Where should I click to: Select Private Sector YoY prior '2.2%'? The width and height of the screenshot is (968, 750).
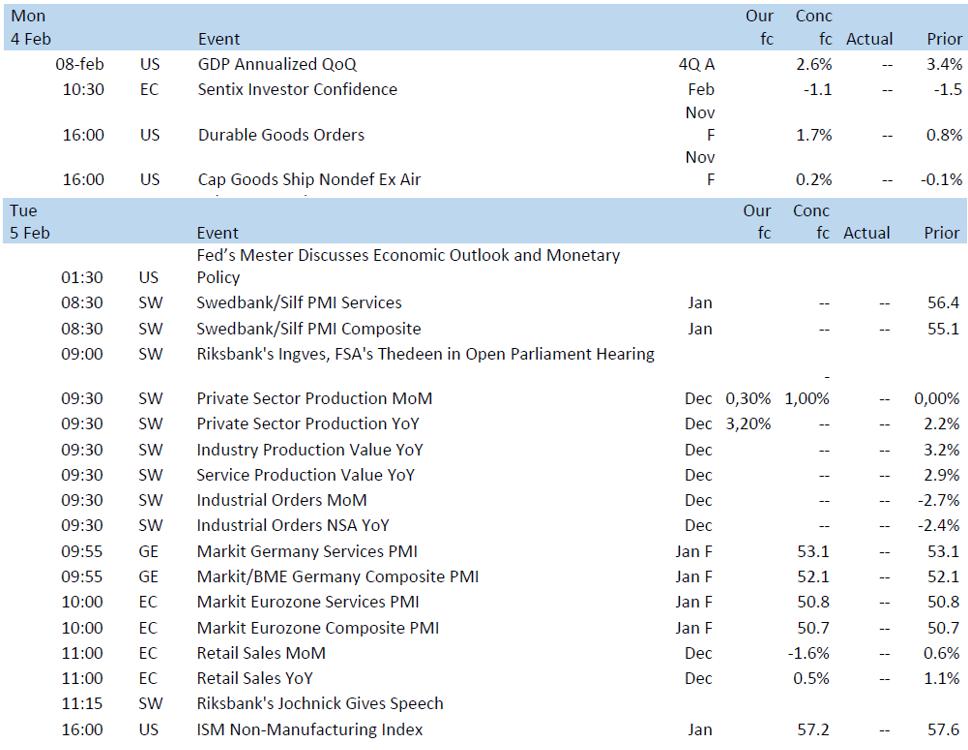942,424
